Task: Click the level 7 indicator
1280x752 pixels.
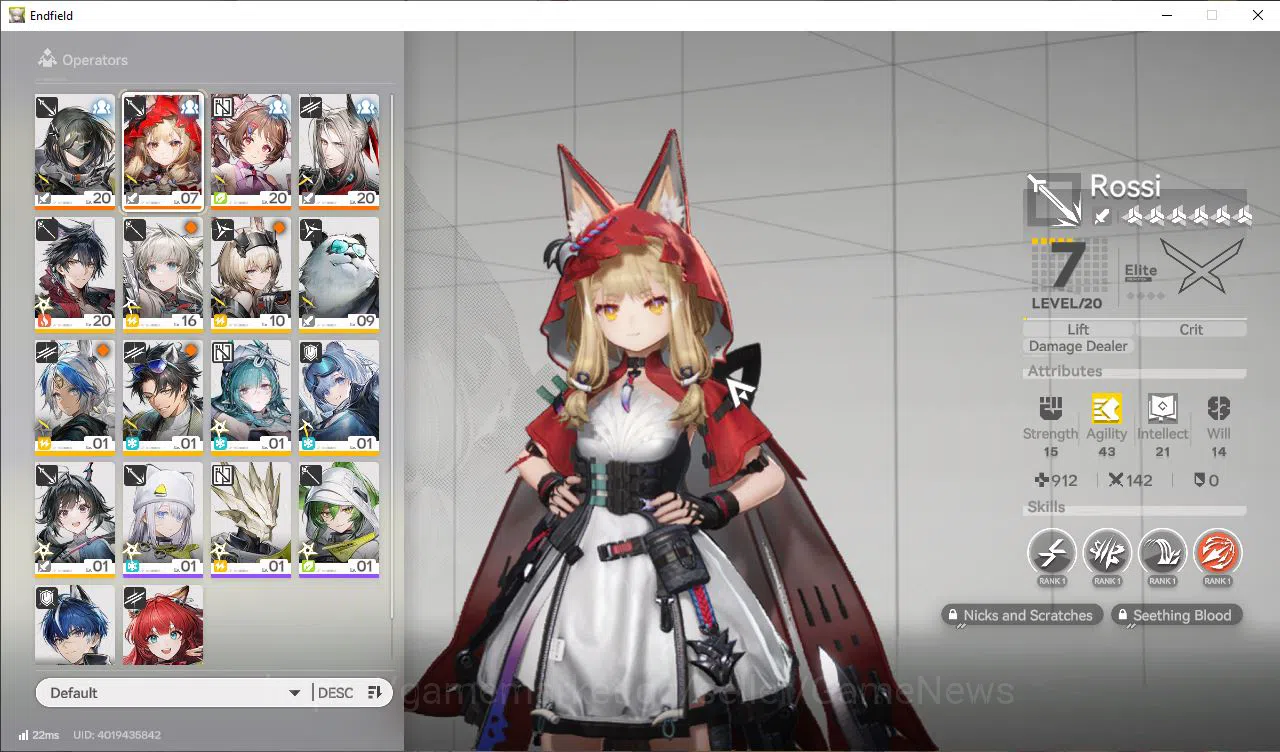Action: coord(1068,266)
